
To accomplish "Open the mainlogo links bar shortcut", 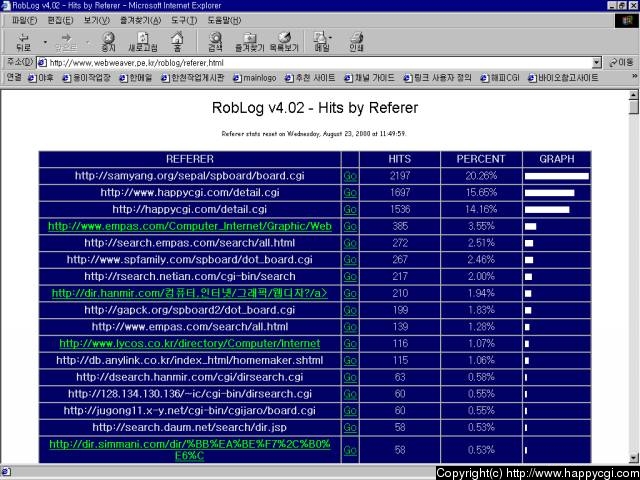I will 254,78.
